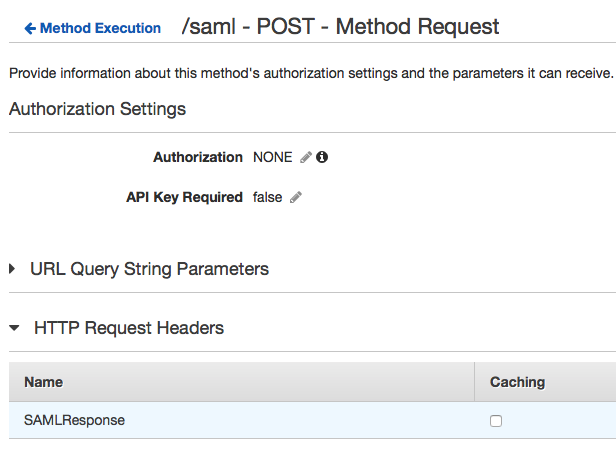This screenshot has height=451, width=616.
Task: Show Authorization info via the info icon
Action: pos(322,157)
